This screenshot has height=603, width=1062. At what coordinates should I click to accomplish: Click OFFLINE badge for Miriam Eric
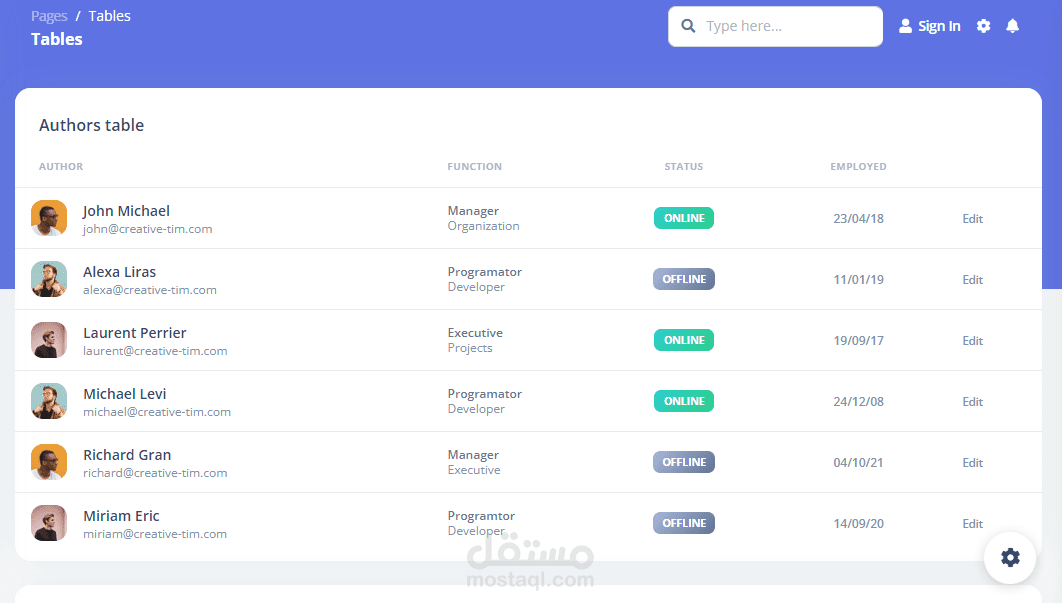pos(684,523)
